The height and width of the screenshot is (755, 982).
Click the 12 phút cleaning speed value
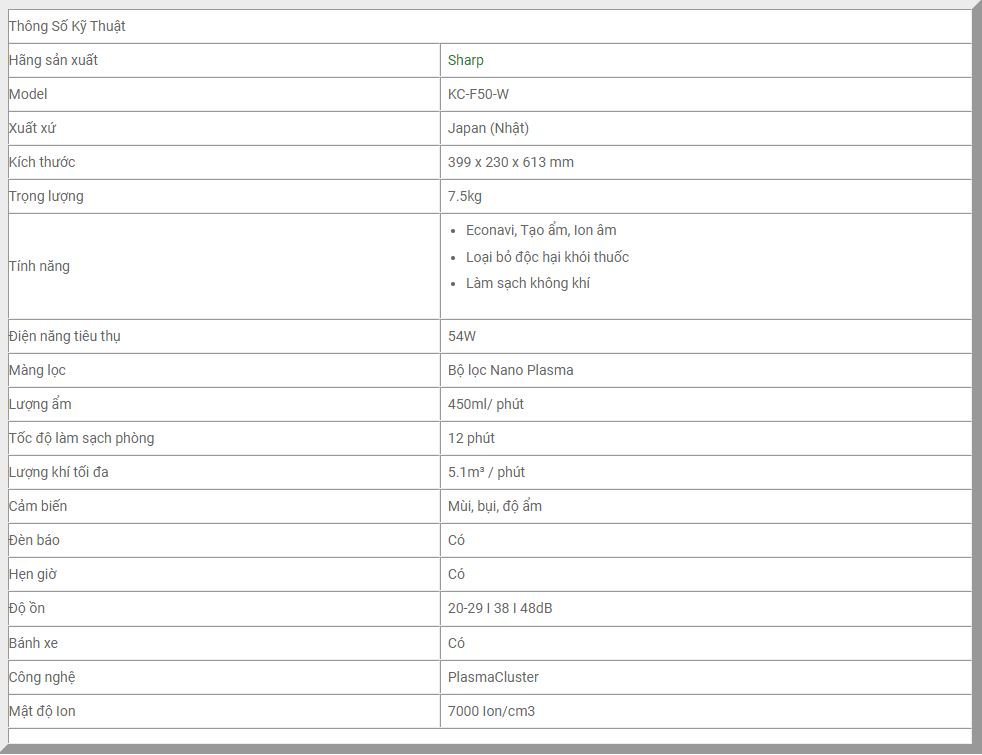tap(471, 438)
